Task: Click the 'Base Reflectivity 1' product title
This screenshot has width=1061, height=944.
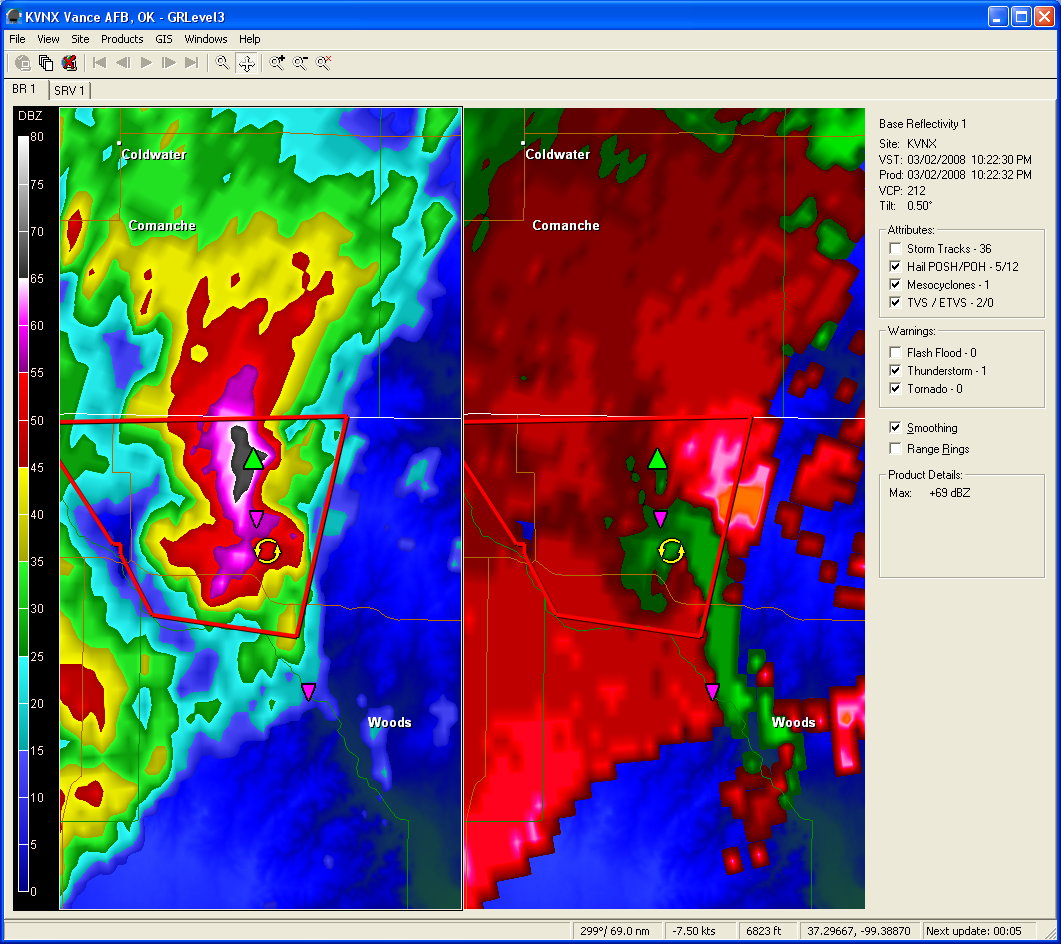Action: tap(922, 124)
